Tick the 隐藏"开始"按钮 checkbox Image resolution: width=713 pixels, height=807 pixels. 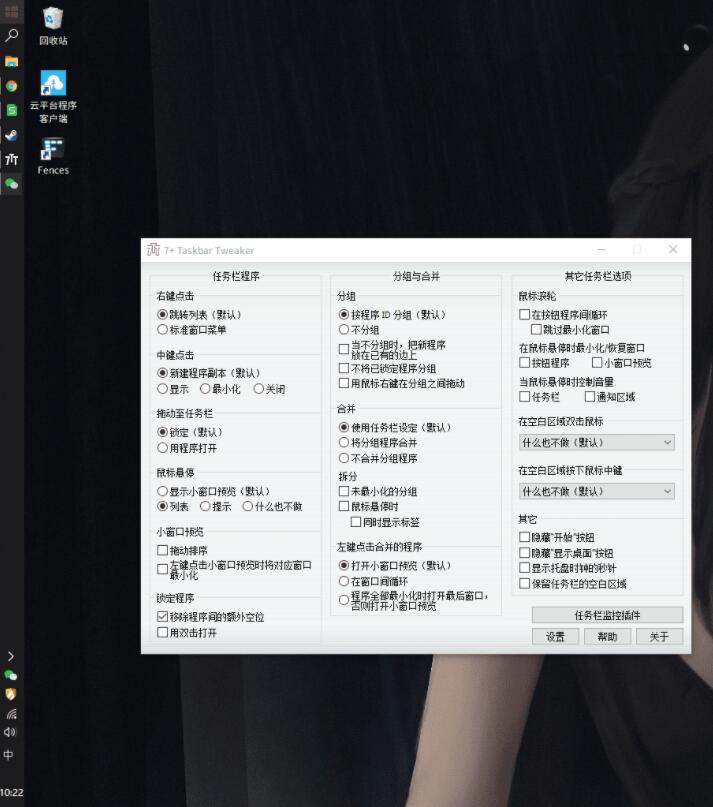tap(525, 537)
